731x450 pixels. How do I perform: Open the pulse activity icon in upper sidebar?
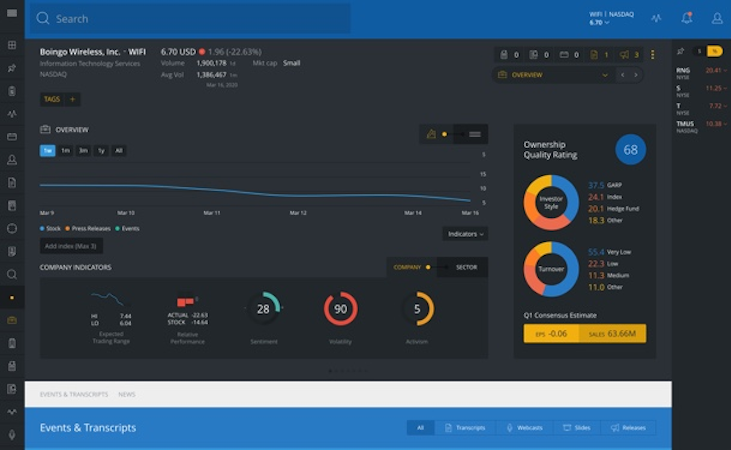12,114
